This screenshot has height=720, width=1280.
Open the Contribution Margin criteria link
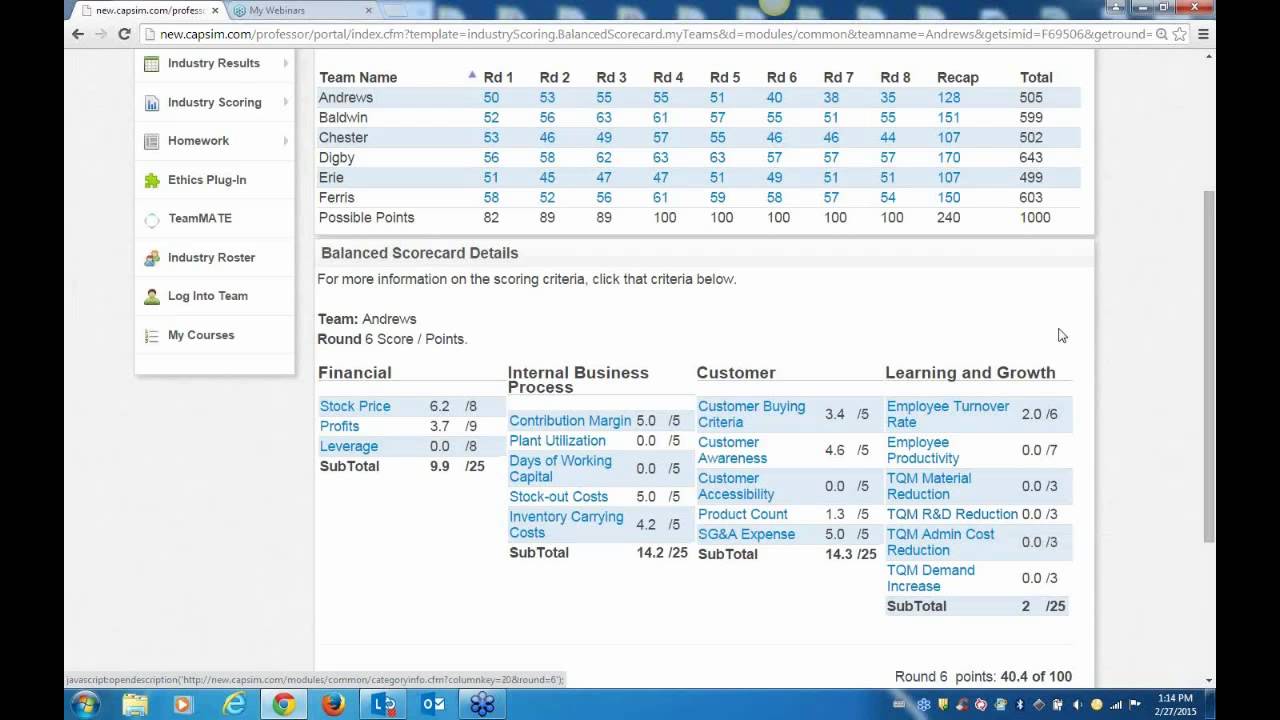570,421
